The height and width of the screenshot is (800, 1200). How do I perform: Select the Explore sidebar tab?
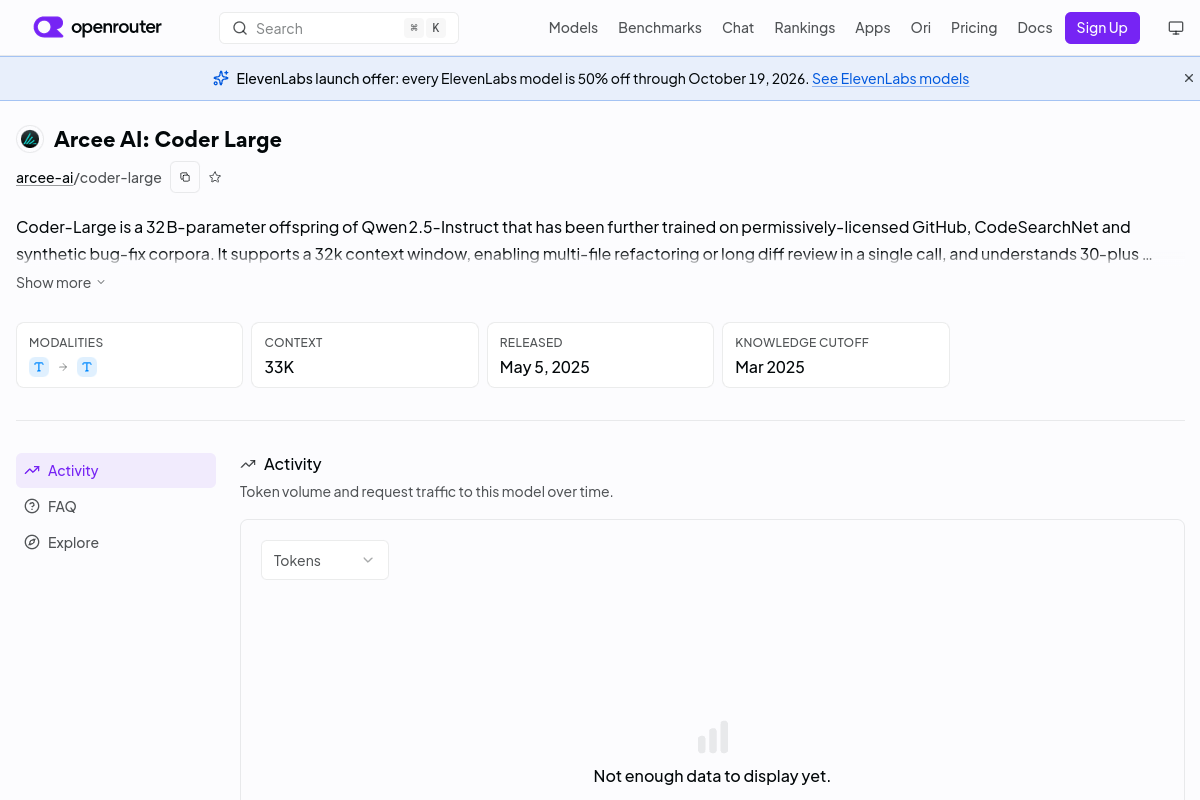click(x=116, y=542)
